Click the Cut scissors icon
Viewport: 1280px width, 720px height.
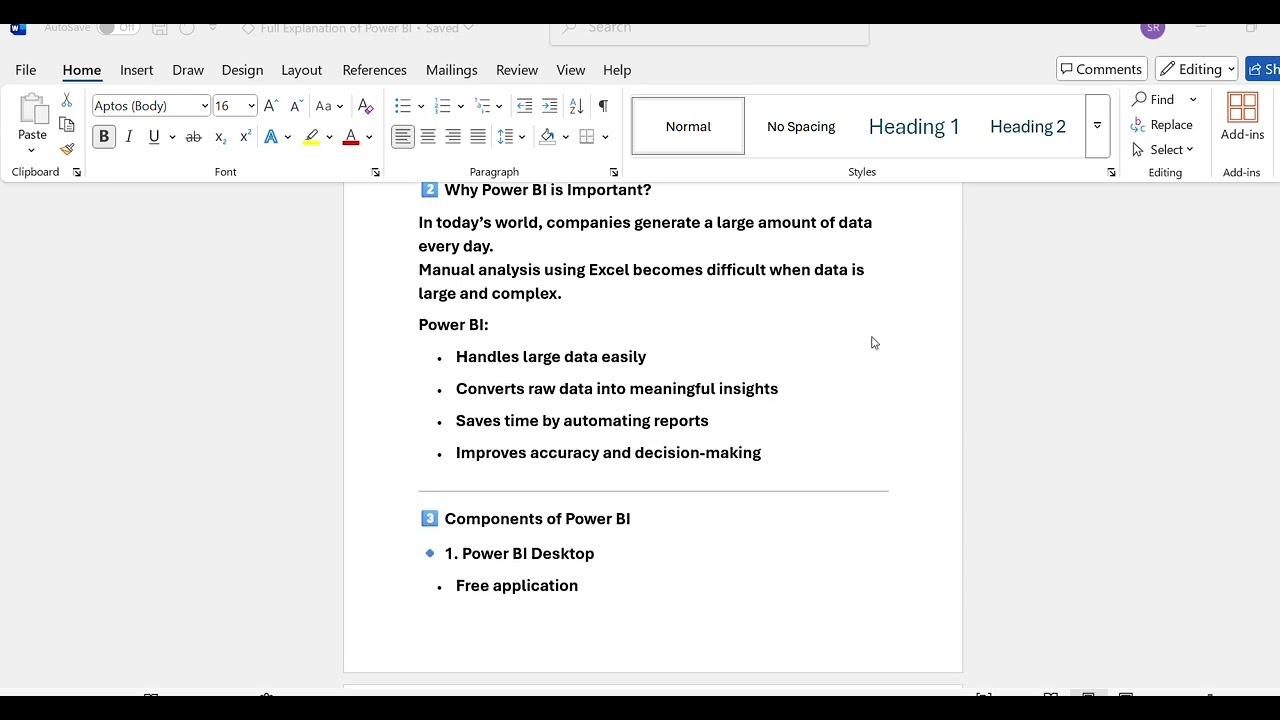pos(67,100)
